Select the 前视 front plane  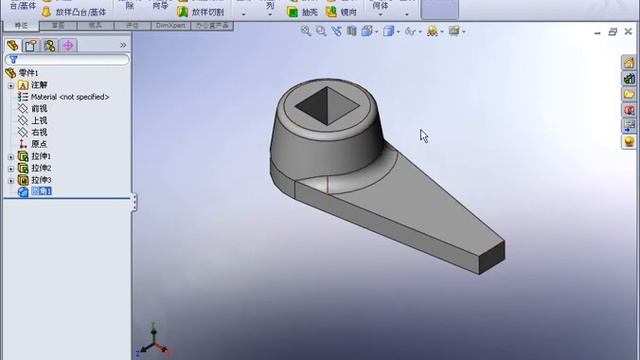tap(33, 109)
